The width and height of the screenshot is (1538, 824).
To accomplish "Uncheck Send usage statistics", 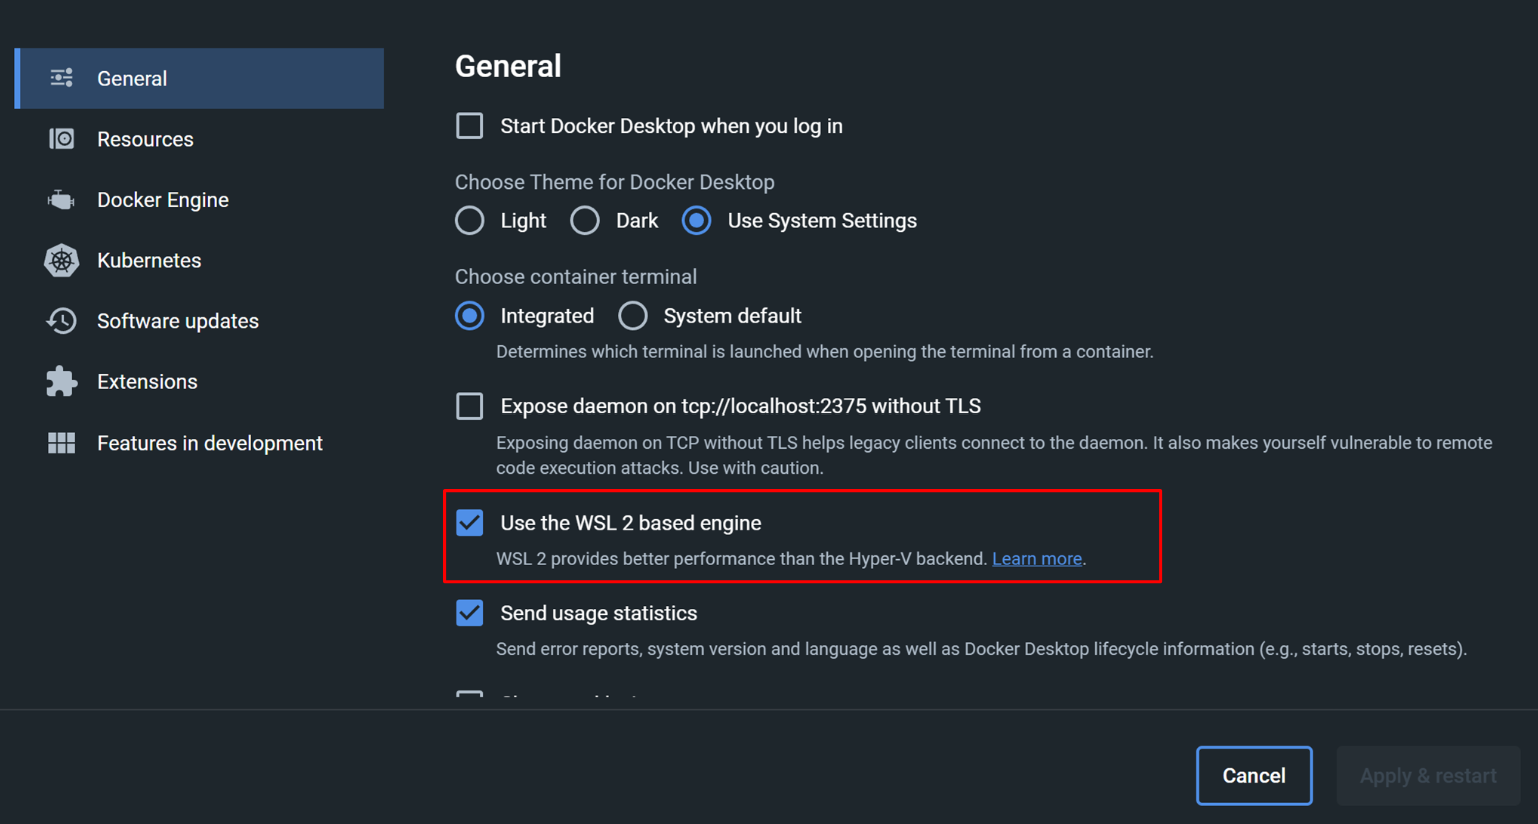I will click(x=469, y=613).
